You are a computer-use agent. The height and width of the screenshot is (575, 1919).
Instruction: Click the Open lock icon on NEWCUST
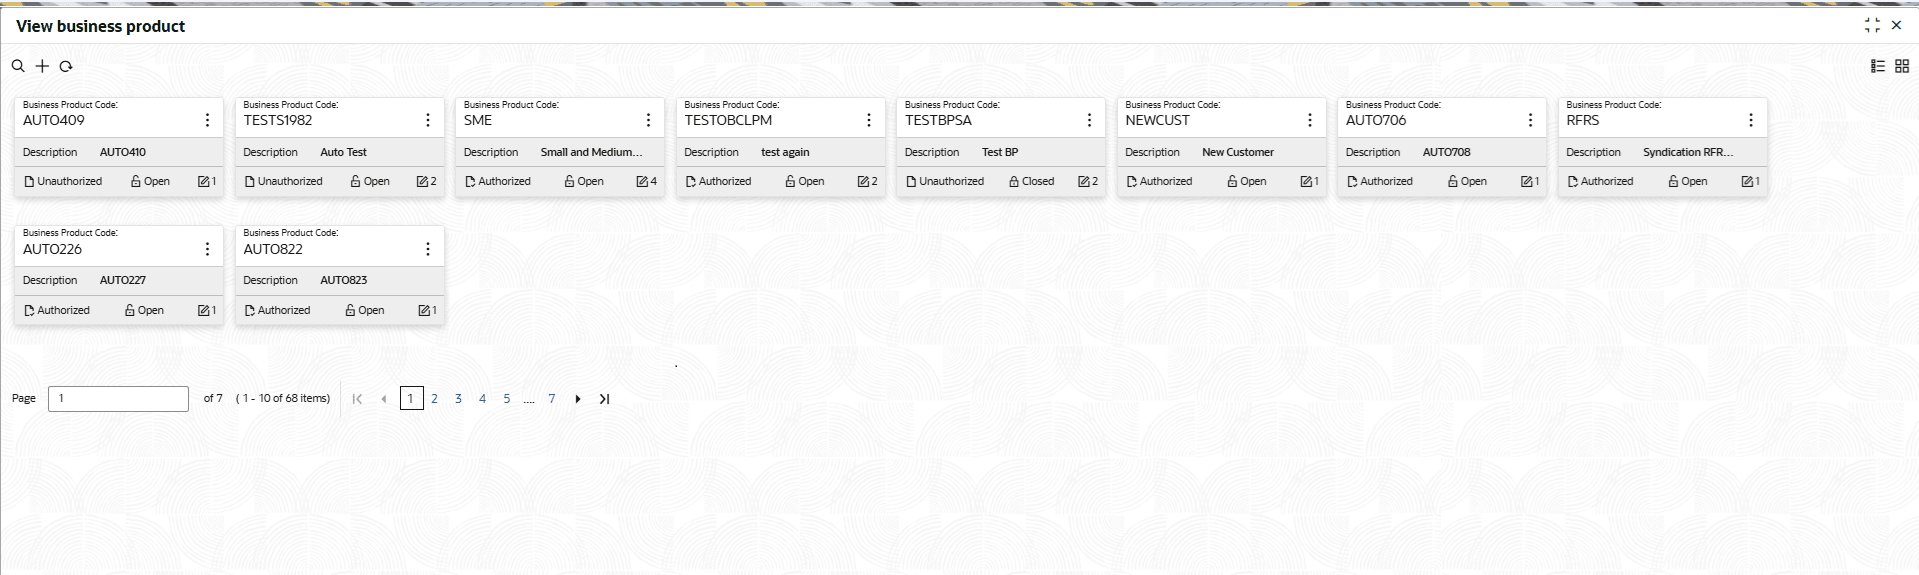[x=1232, y=182]
